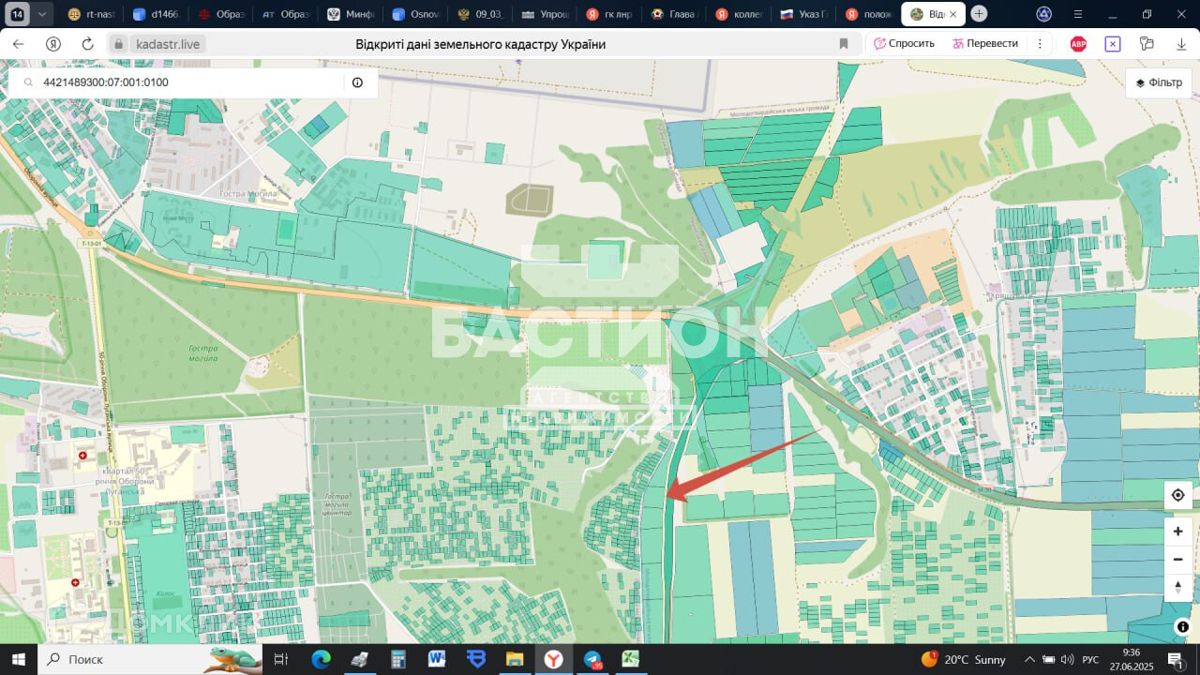
Task: Expand the tab group dropdown arrow
Action: coord(41,14)
